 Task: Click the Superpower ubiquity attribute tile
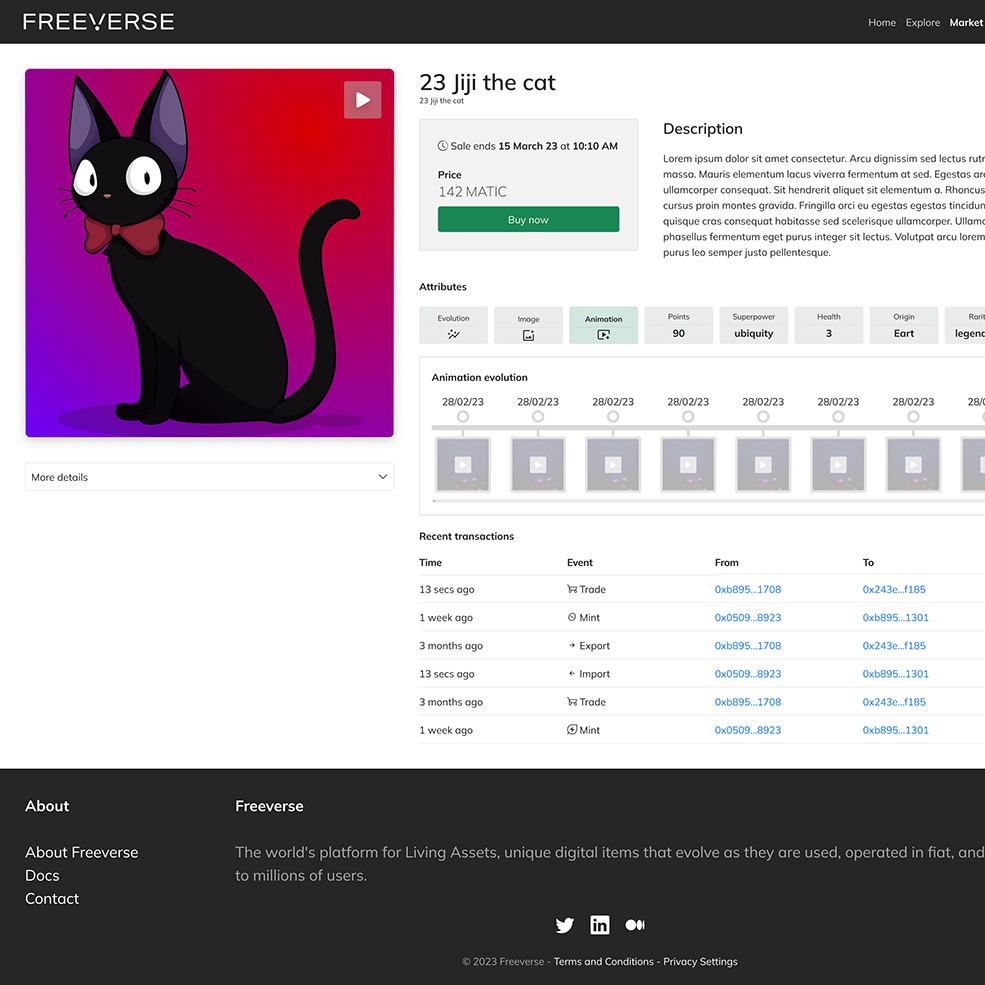[x=753, y=326]
